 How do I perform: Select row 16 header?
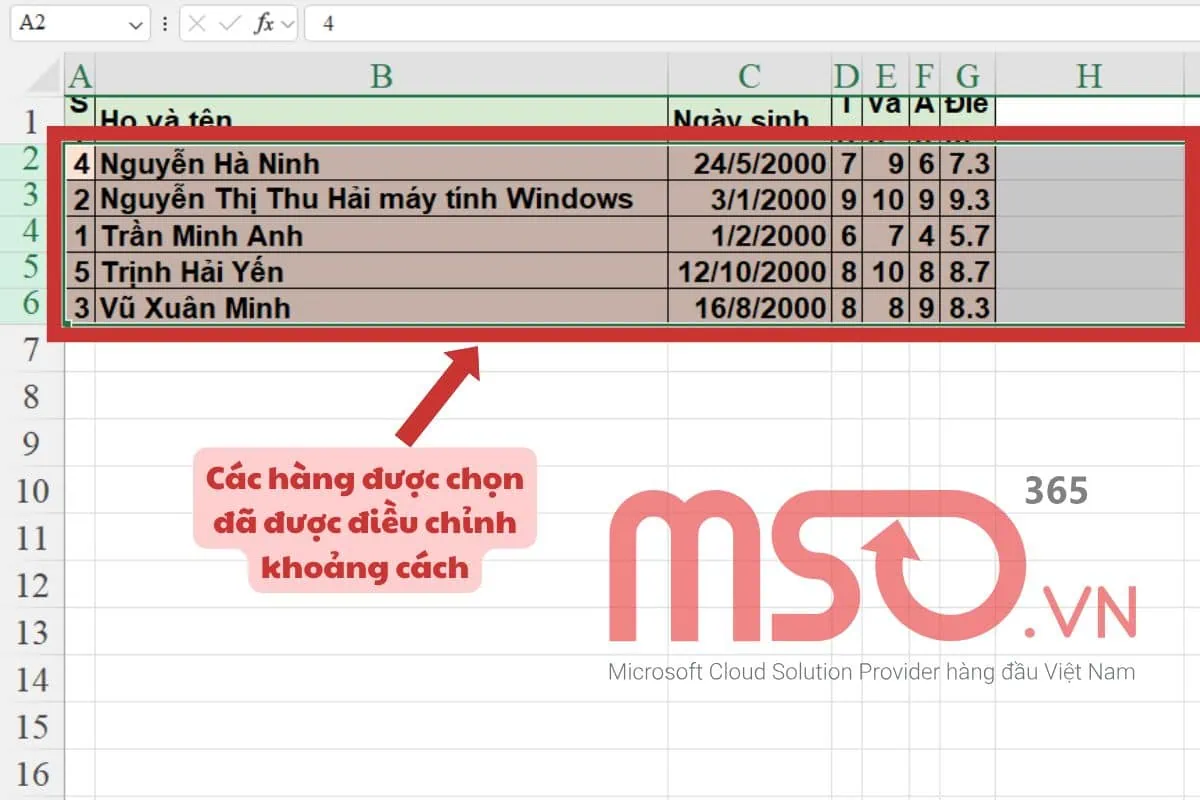coord(32,774)
